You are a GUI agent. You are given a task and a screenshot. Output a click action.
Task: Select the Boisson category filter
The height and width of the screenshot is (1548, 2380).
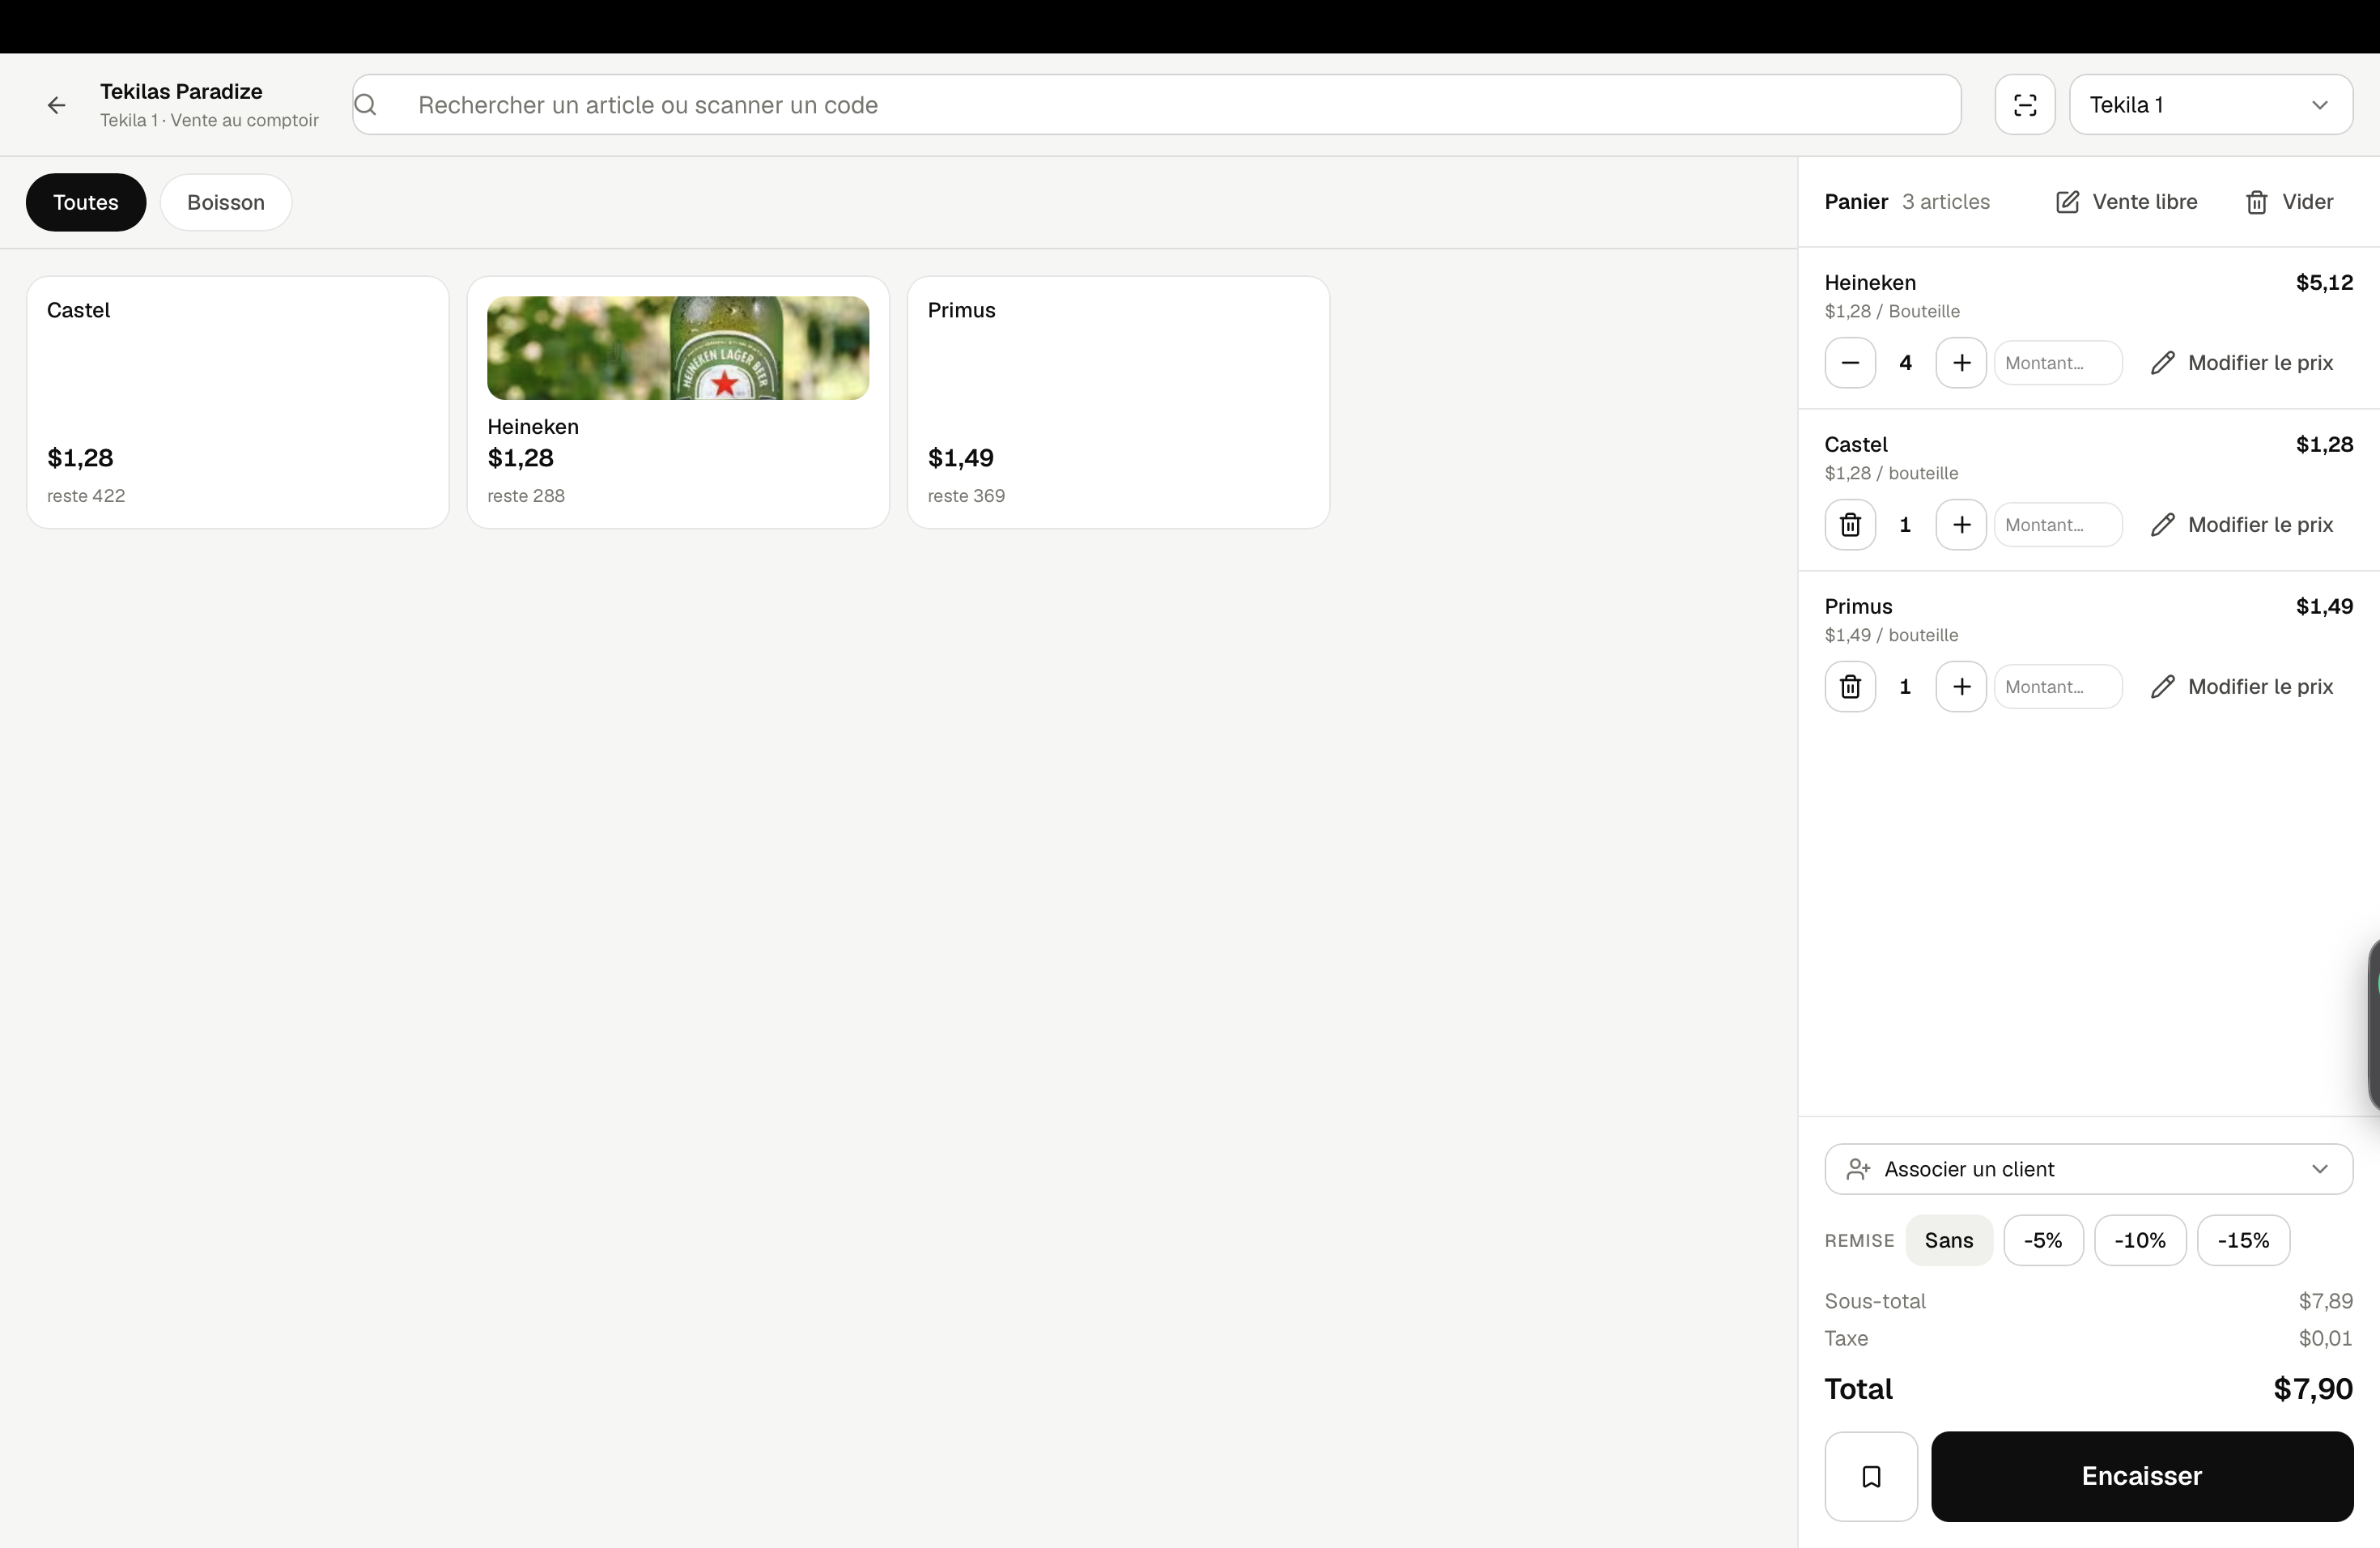coord(226,202)
